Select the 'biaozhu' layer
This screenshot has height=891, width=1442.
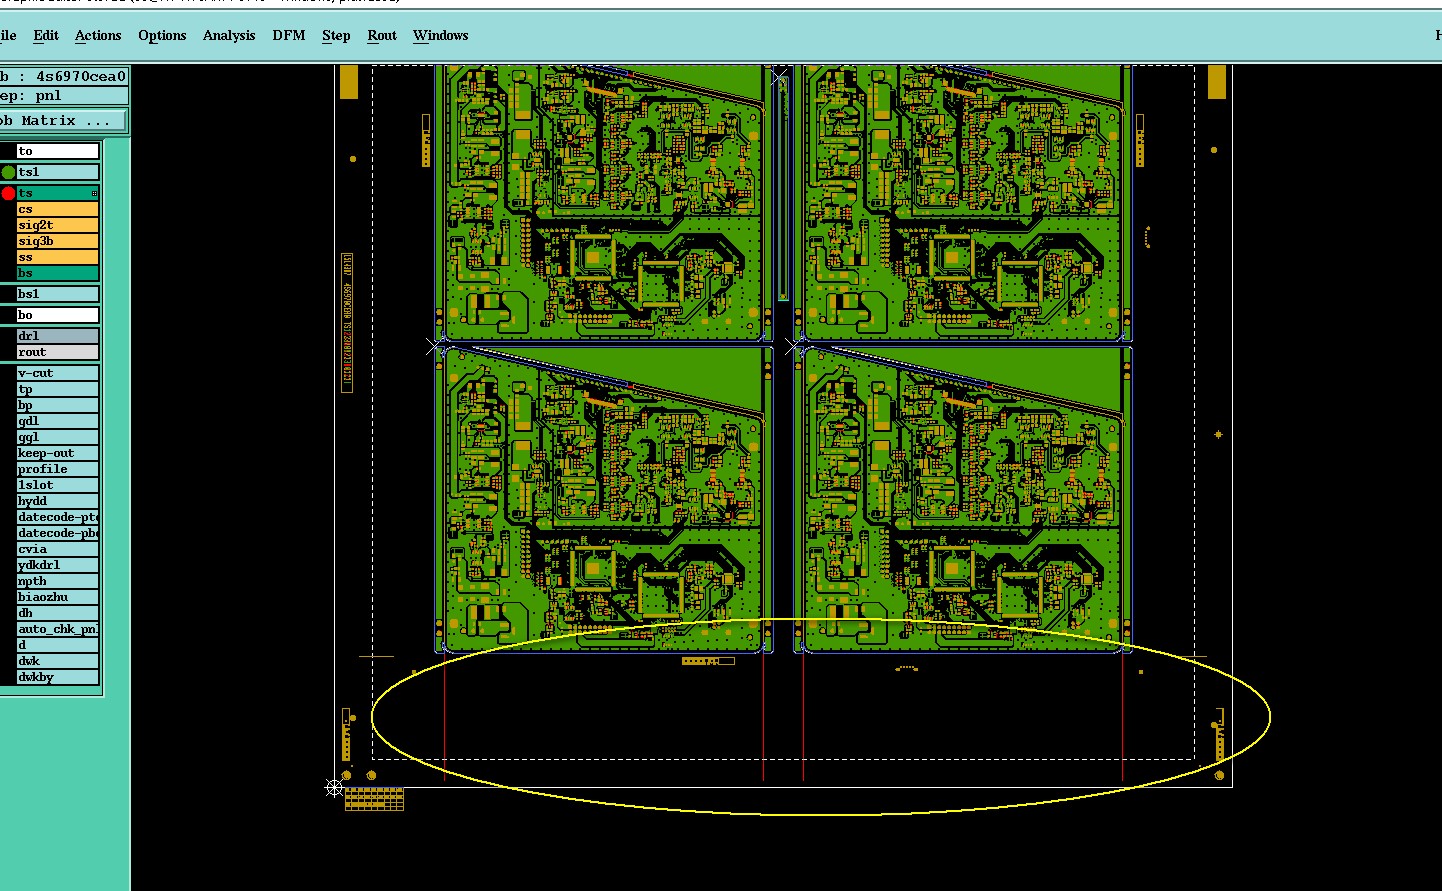click(x=58, y=597)
